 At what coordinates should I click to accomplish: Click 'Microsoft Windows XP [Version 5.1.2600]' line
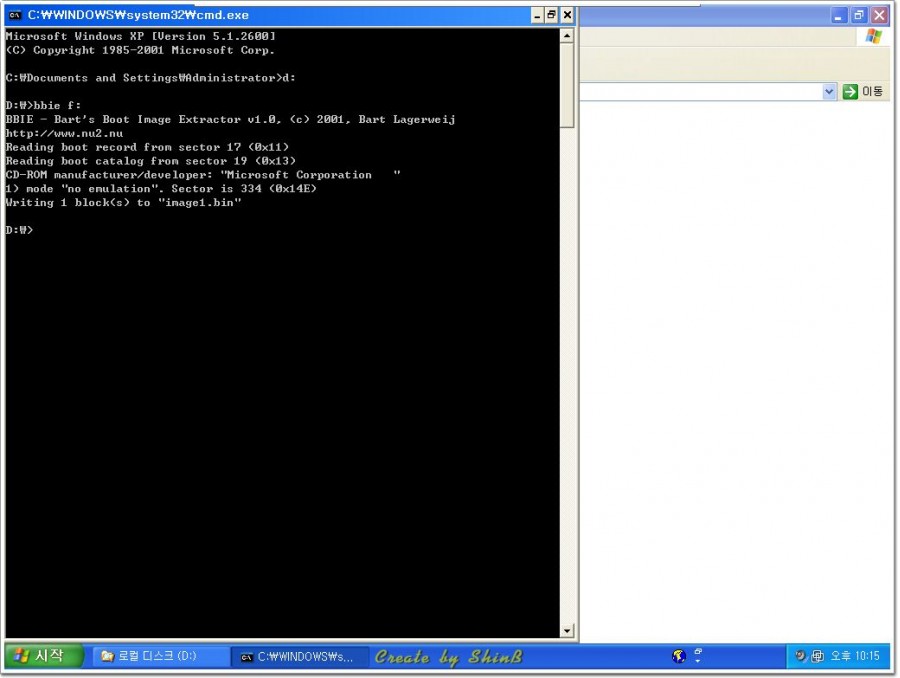(x=141, y=36)
